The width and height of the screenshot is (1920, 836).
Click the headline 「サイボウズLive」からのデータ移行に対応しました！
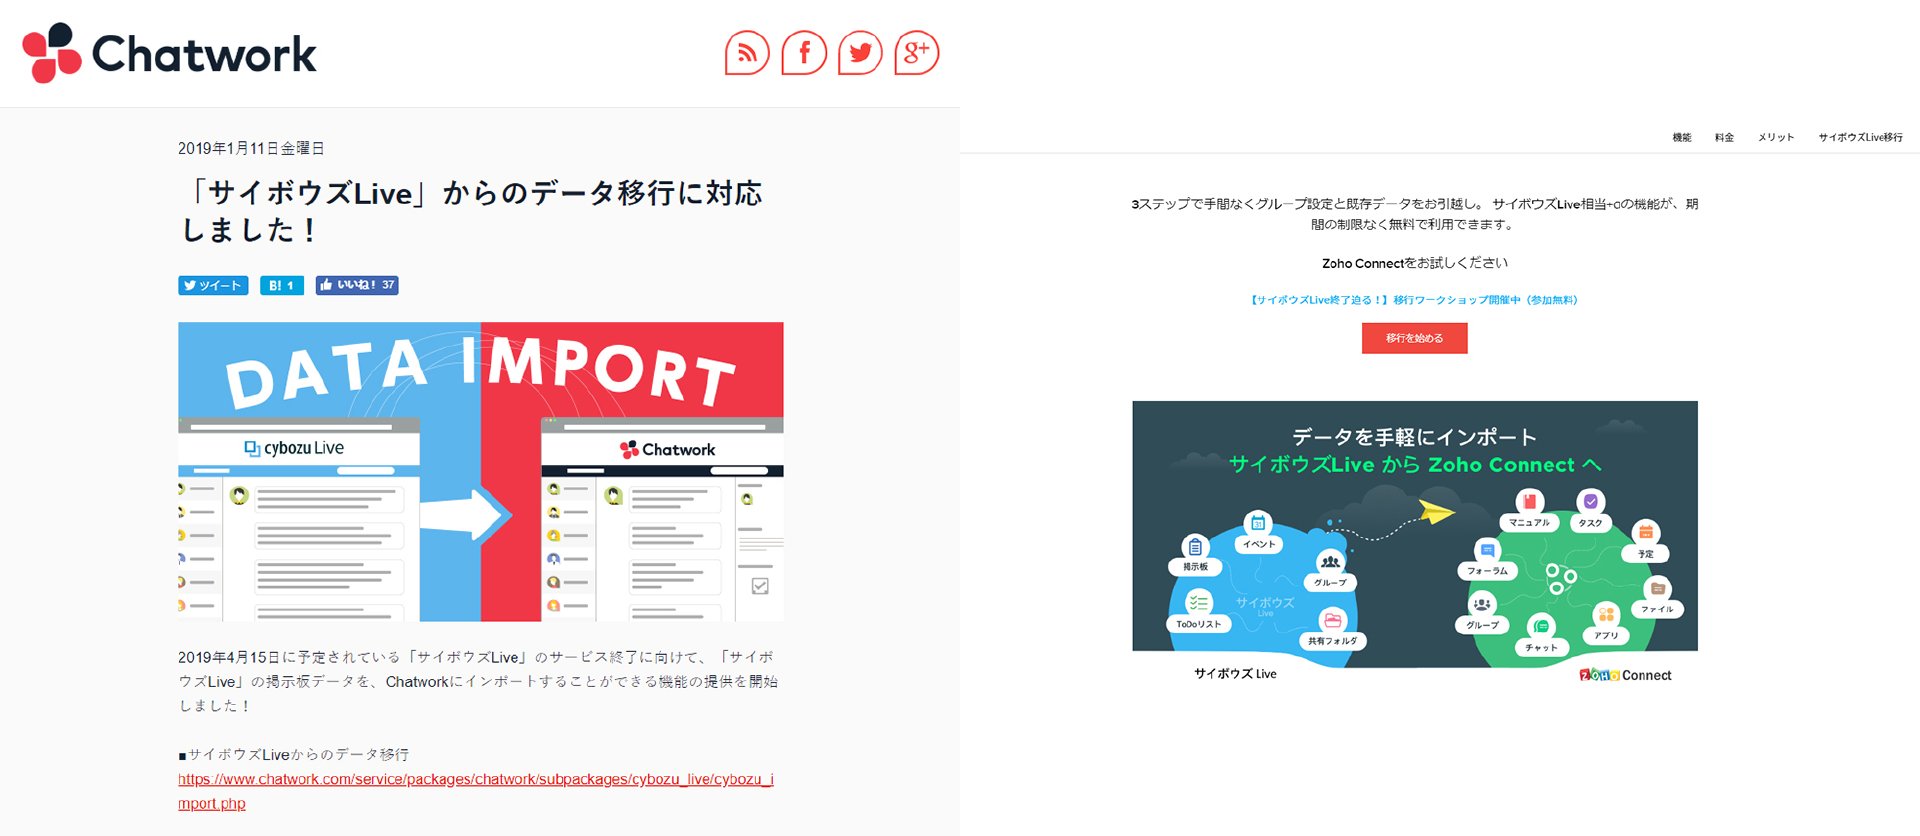[x=471, y=211]
